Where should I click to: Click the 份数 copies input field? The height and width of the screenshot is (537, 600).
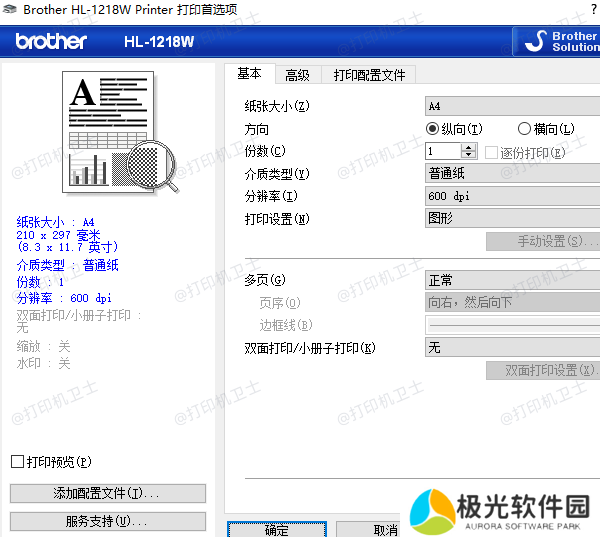pyautogui.click(x=443, y=151)
